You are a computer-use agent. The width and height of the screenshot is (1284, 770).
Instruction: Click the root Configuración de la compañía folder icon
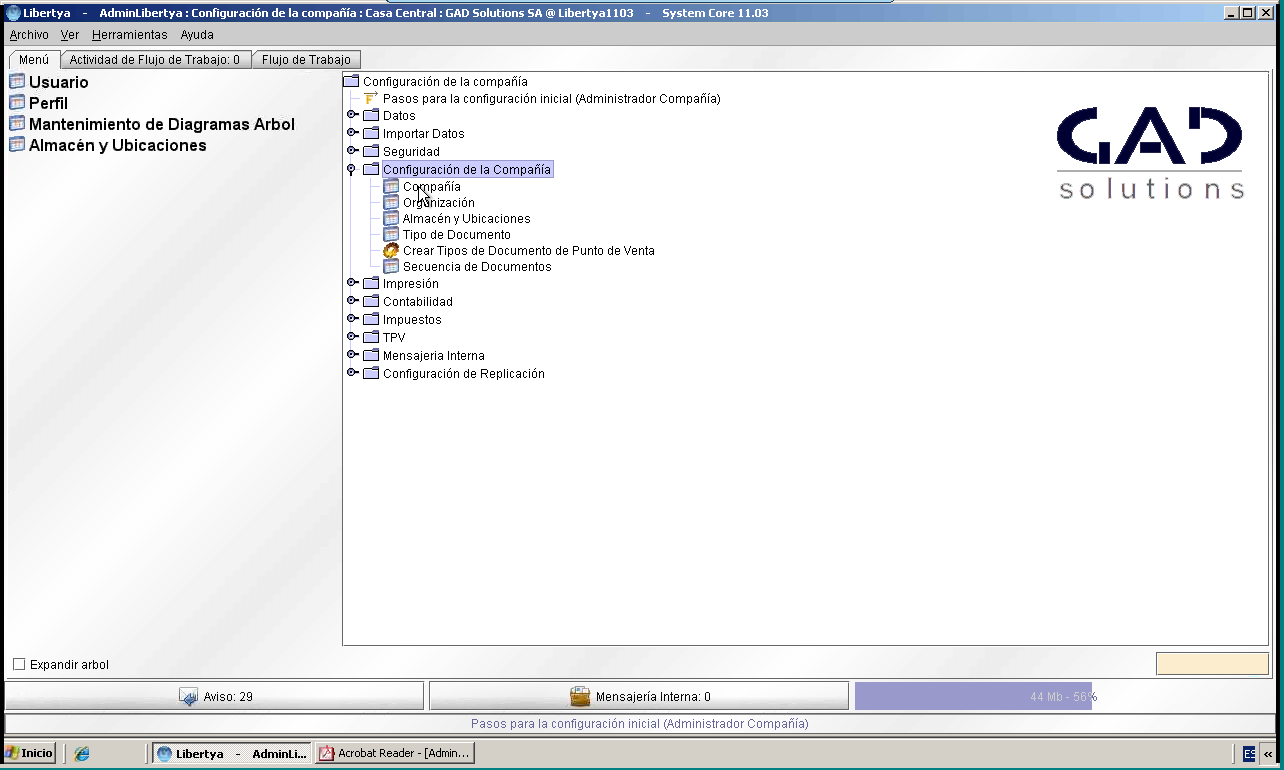click(x=351, y=81)
